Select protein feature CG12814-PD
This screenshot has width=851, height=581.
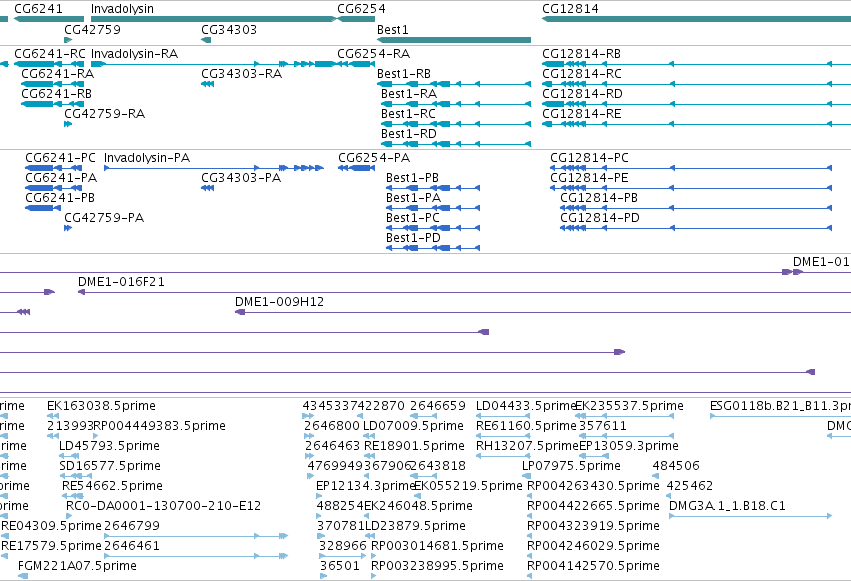(x=600, y=218)
